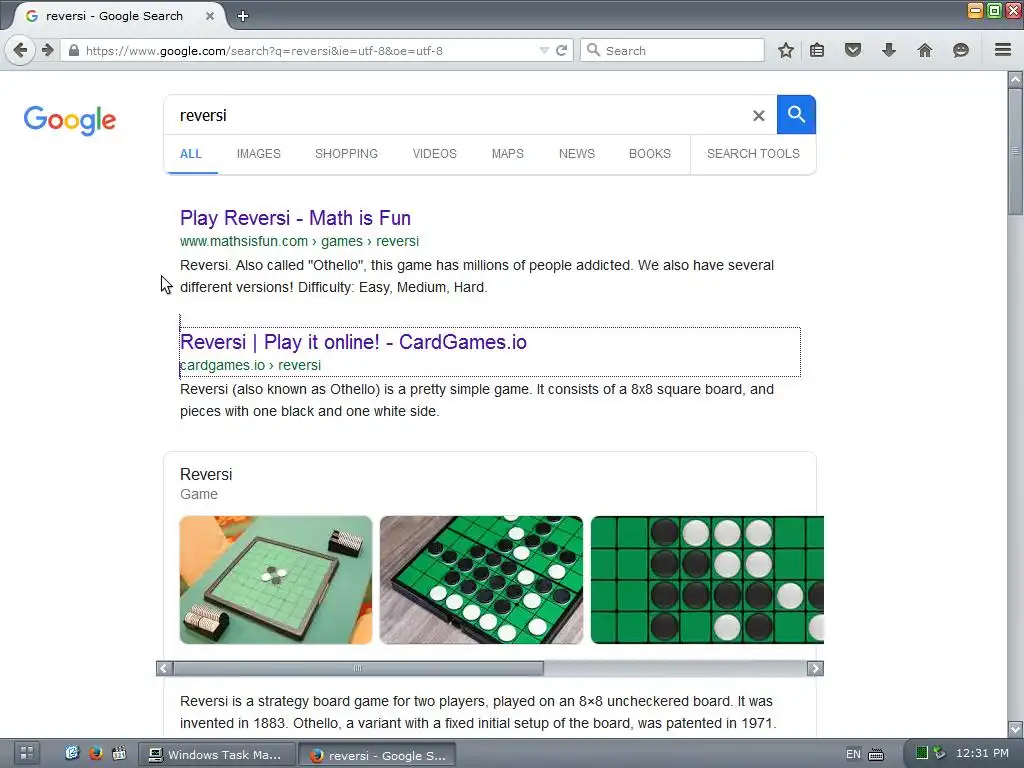Open the clapperboard media icon on taskbar
The width and height of the screenshot is (1024, 768).
tap(119, 754)
